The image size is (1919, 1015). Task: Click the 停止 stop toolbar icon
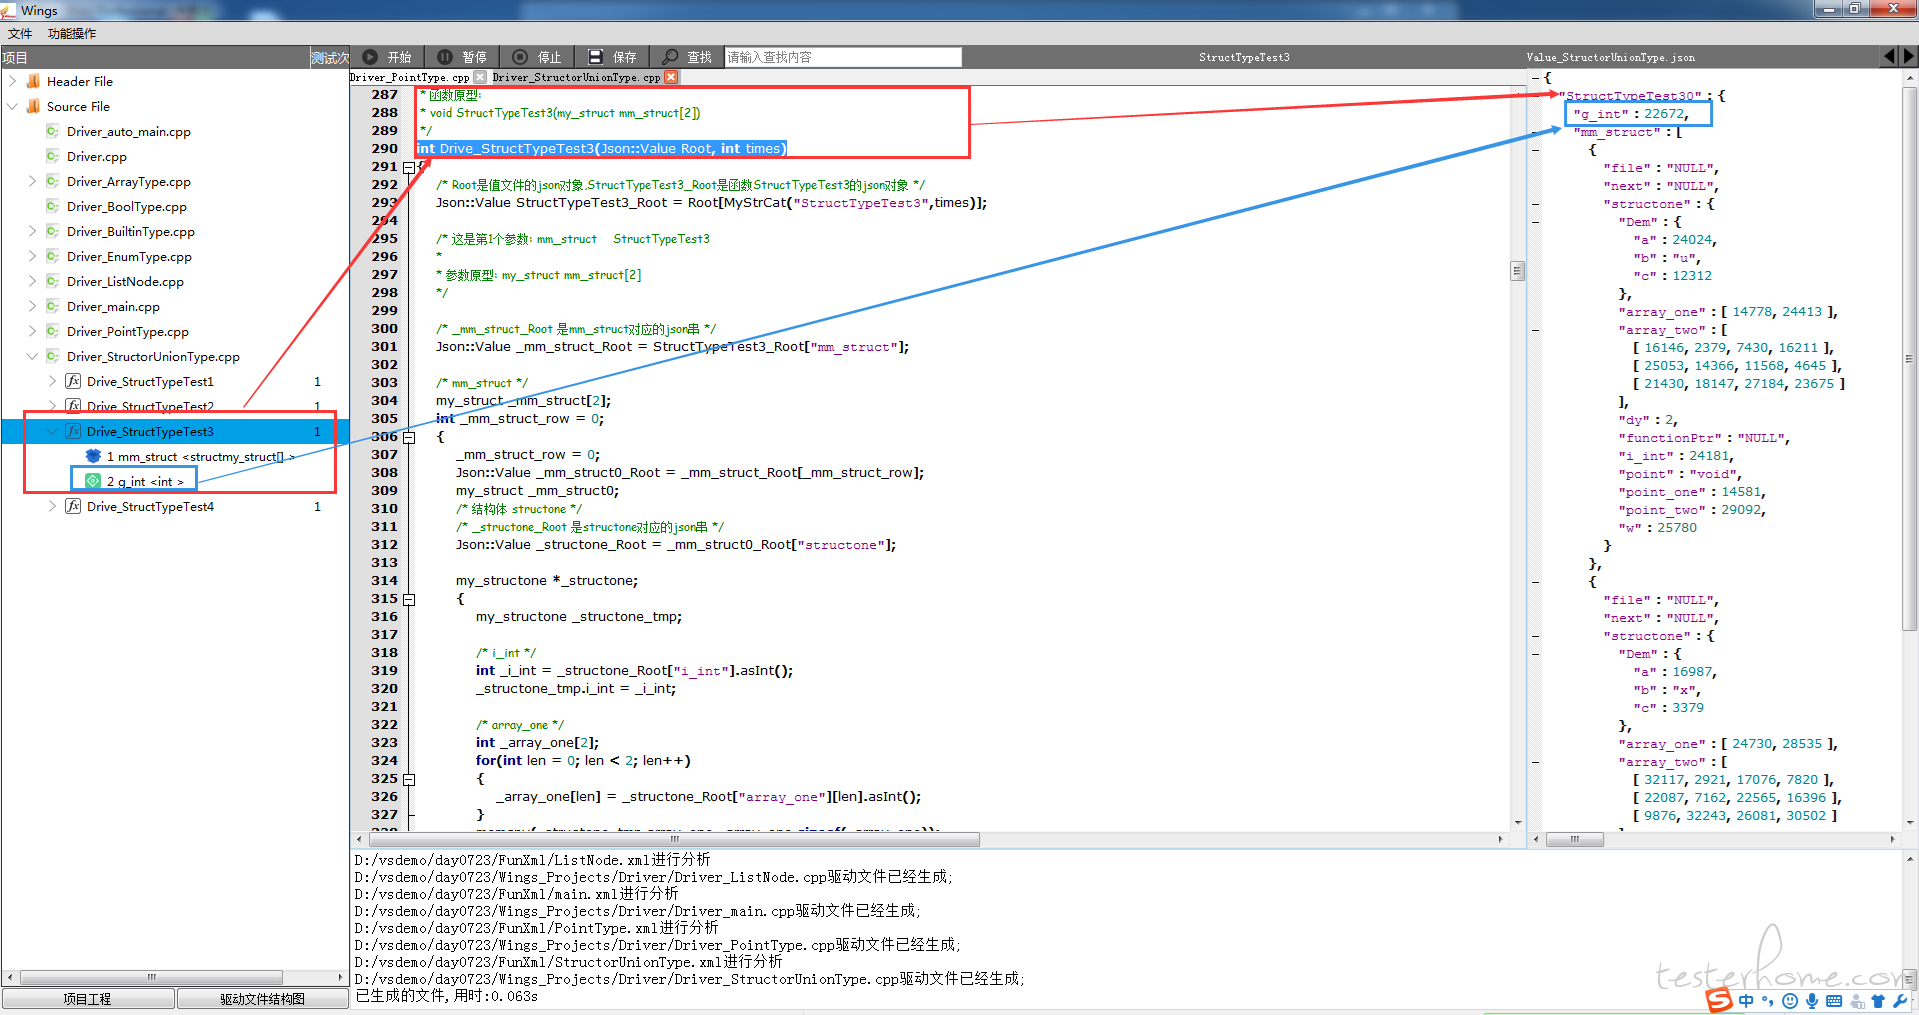(x=520, y=57)
